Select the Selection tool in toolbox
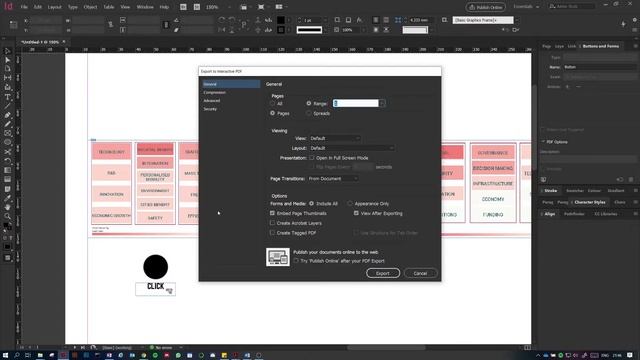The image size is (640, 360). click(7, 51)
